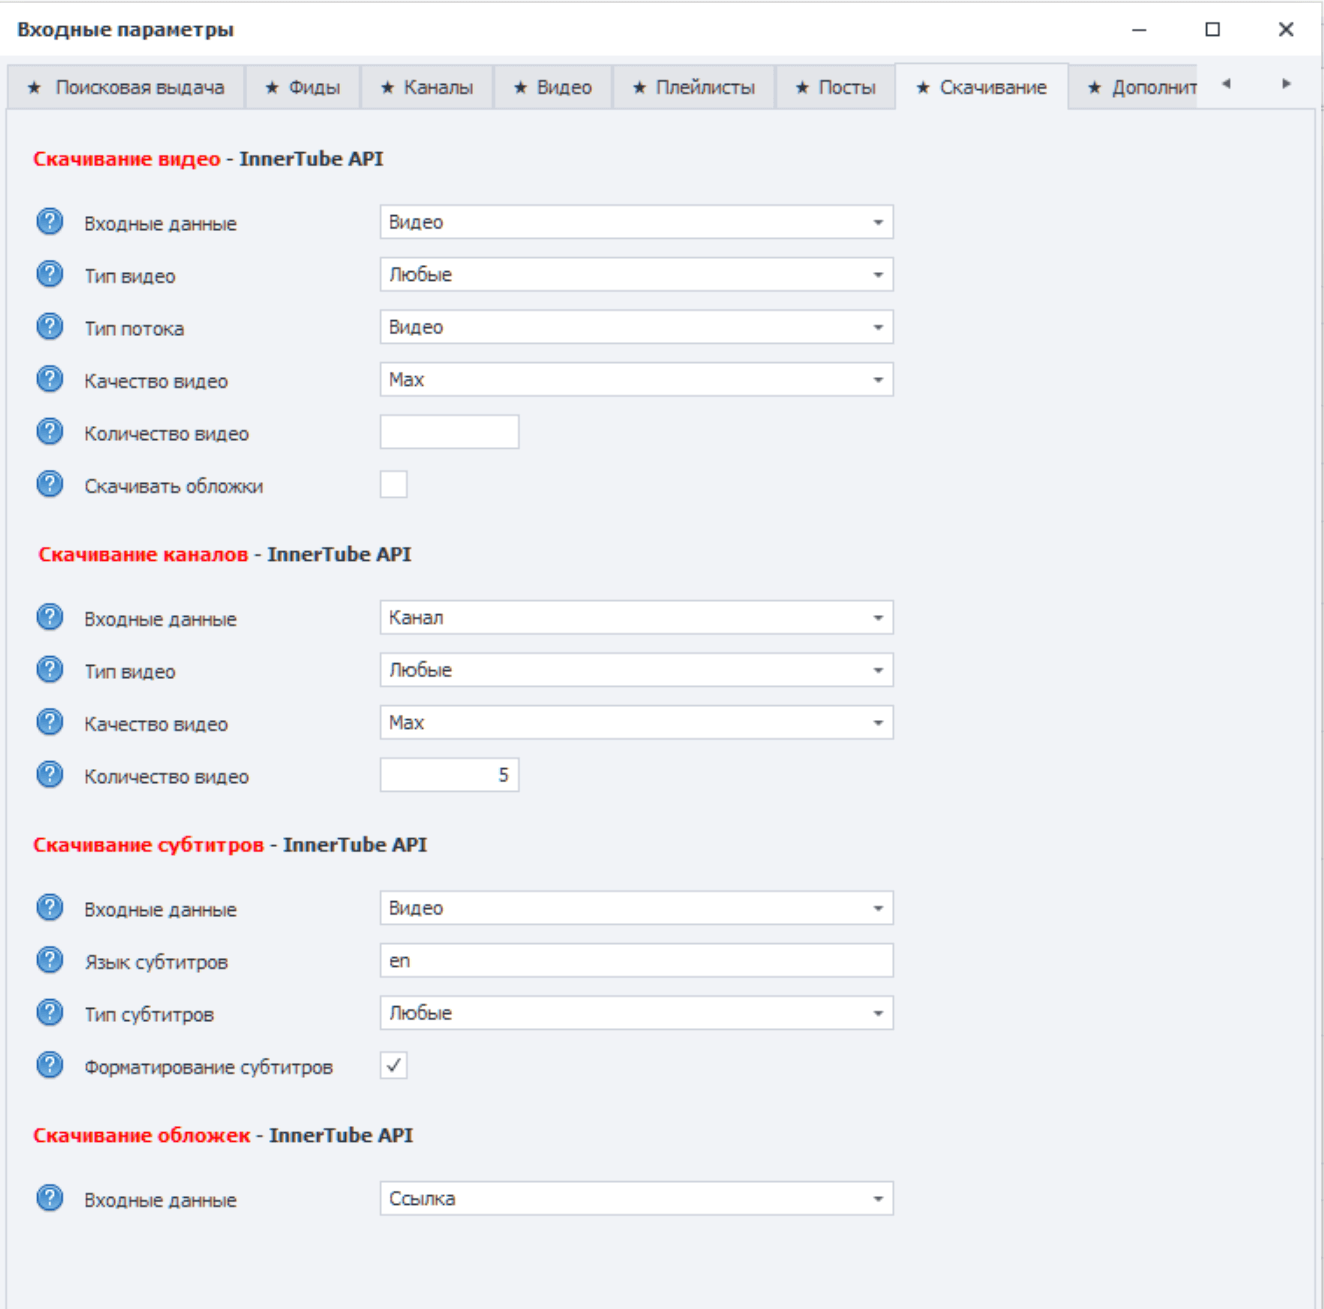1324x1309 pixels.
Task: Click the Форматирование субтитров label text
Action: point(208,1067)
